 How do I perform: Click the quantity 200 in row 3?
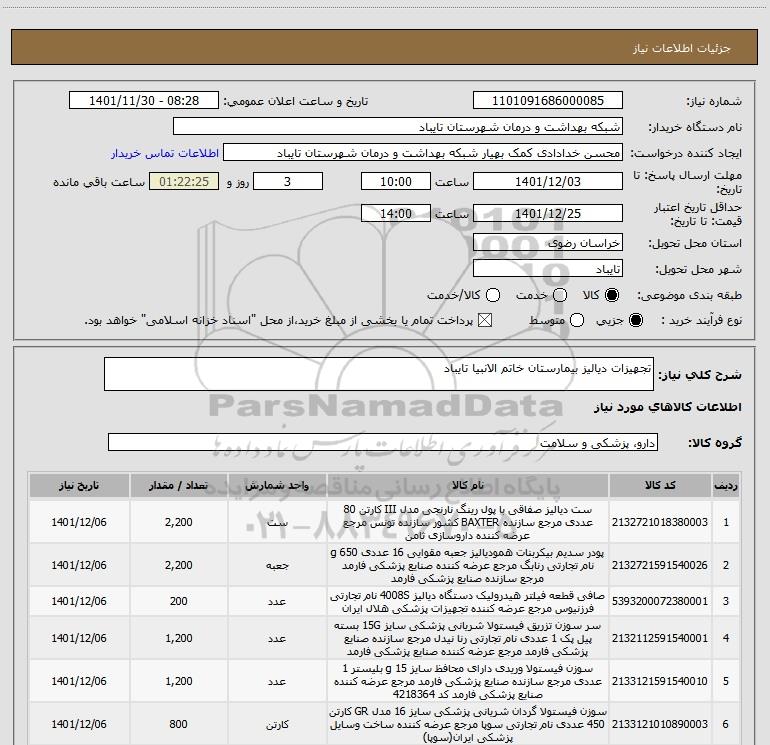(x=179, y=601)
